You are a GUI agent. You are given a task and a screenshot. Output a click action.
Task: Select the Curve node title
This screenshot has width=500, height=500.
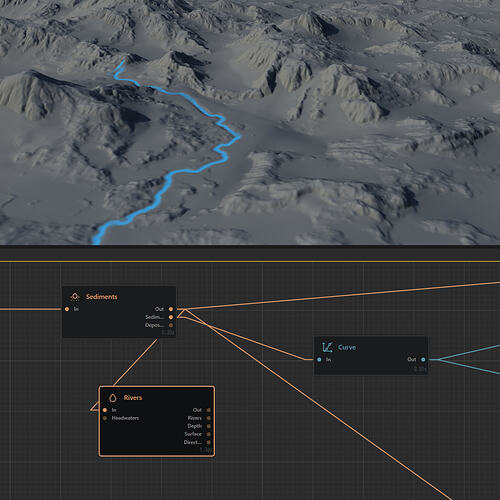click(x=347, y=347)
